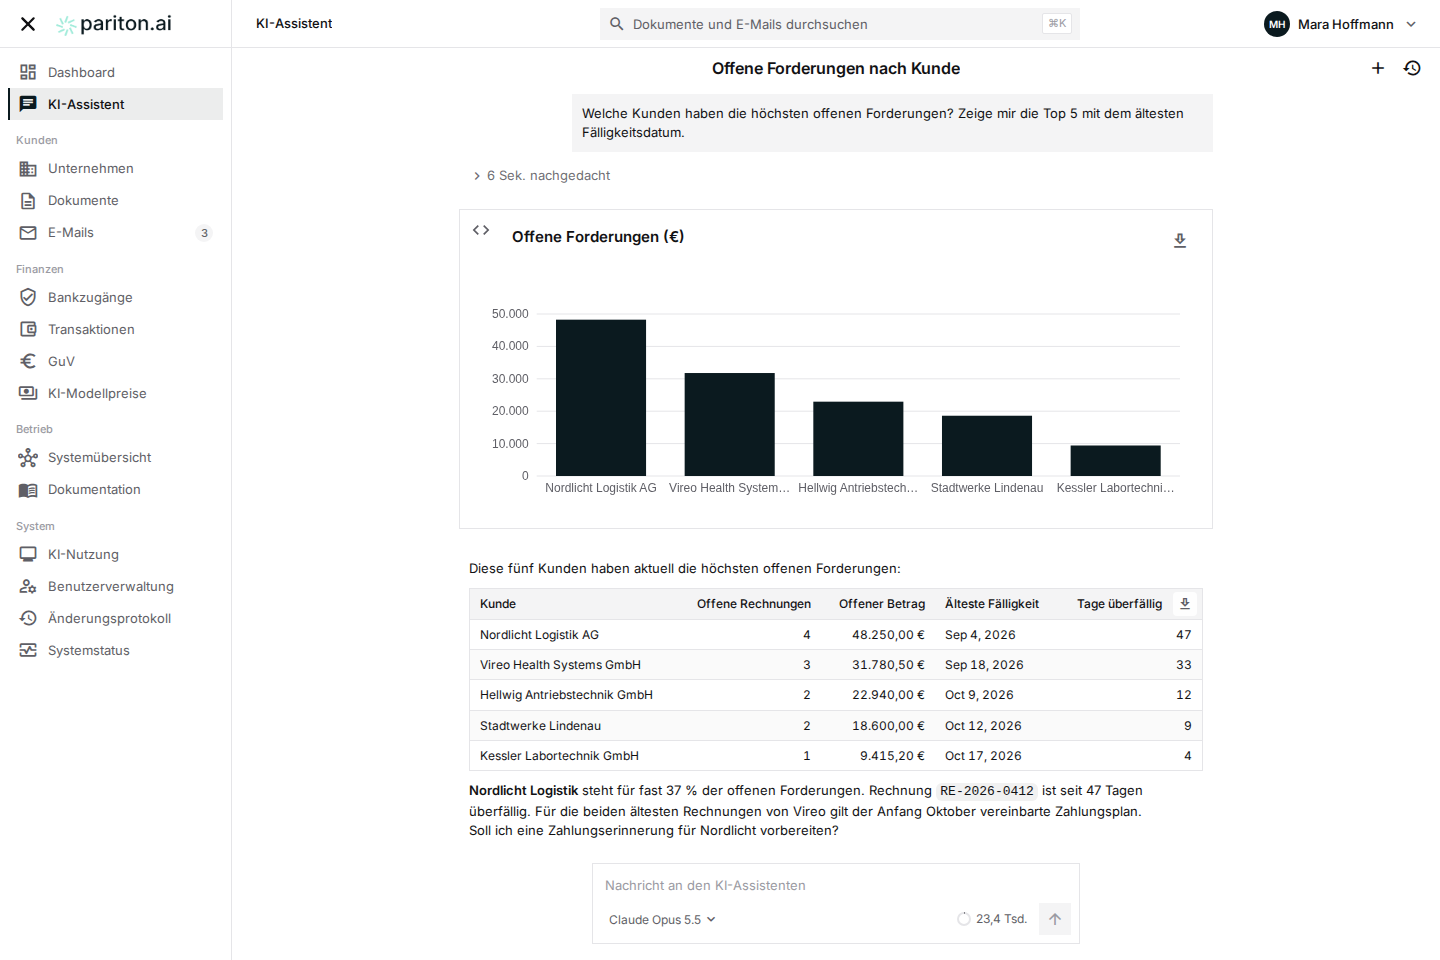Image resolution: width=1440 pixels, height=960 pixels.
Task: Click the Vireo Health Systems bar
Action: point(730,424)
